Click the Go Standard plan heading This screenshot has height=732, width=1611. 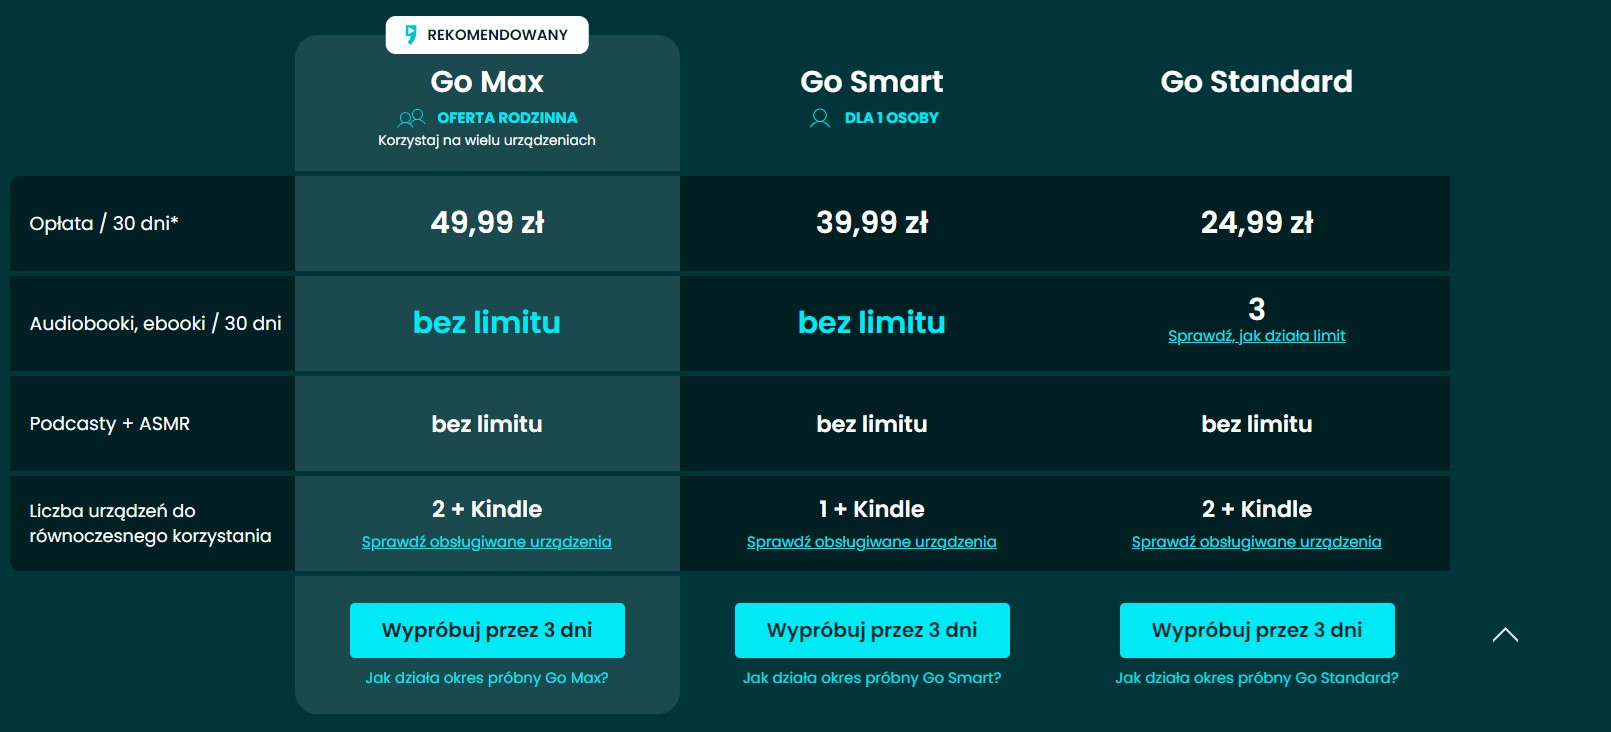pyautogui.click(x=1257, y=82)
